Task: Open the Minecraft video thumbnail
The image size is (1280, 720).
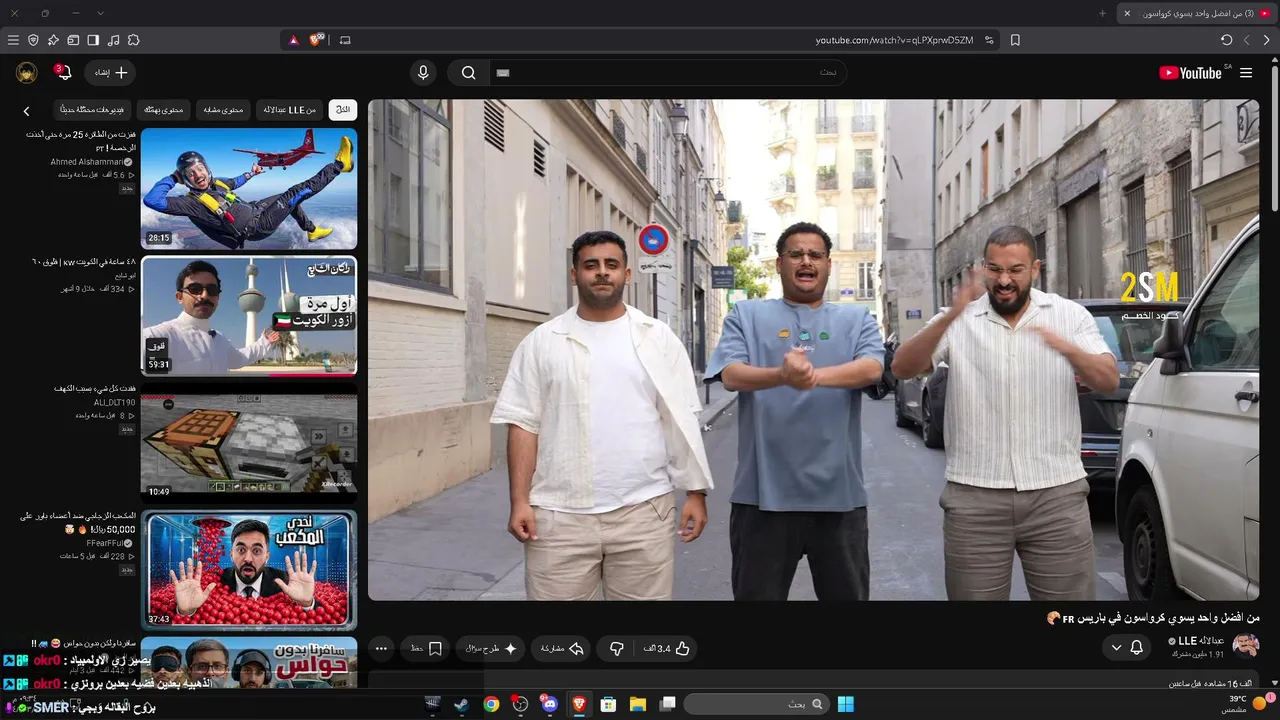Action: pos(249,443)
